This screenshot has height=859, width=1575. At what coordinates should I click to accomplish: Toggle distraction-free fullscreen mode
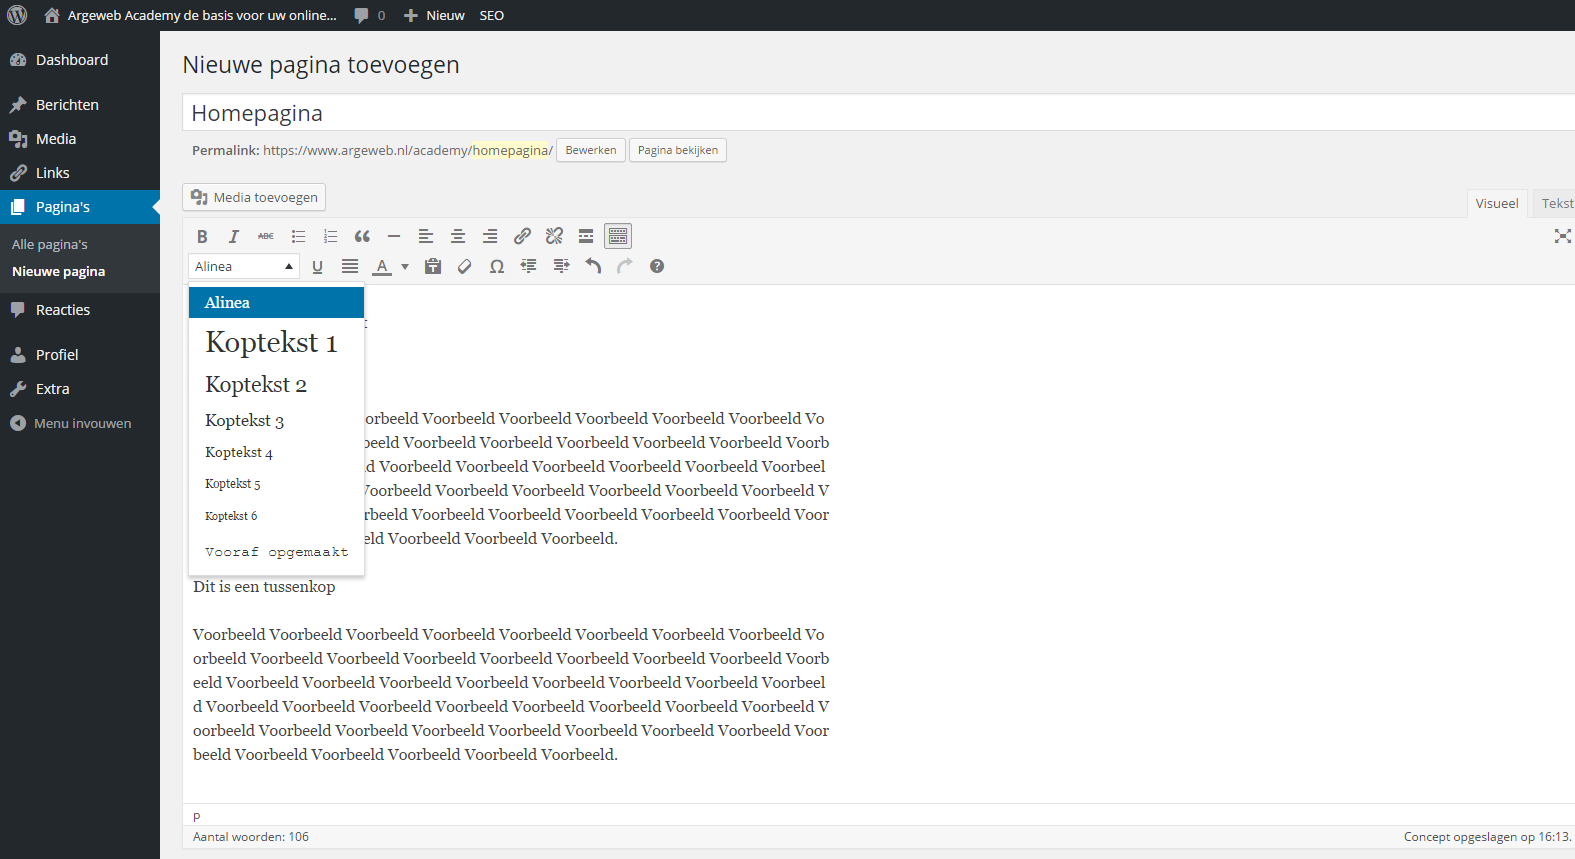pos(1562,237)
